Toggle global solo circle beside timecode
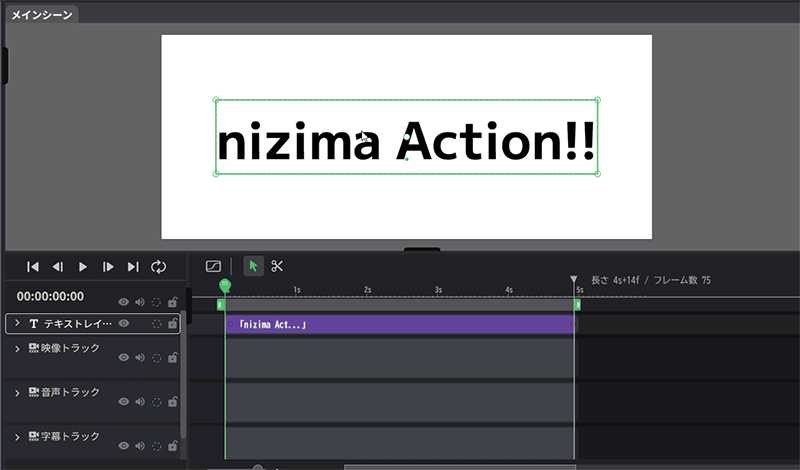This screenshot has height=470, width=800. click(156, 302)
